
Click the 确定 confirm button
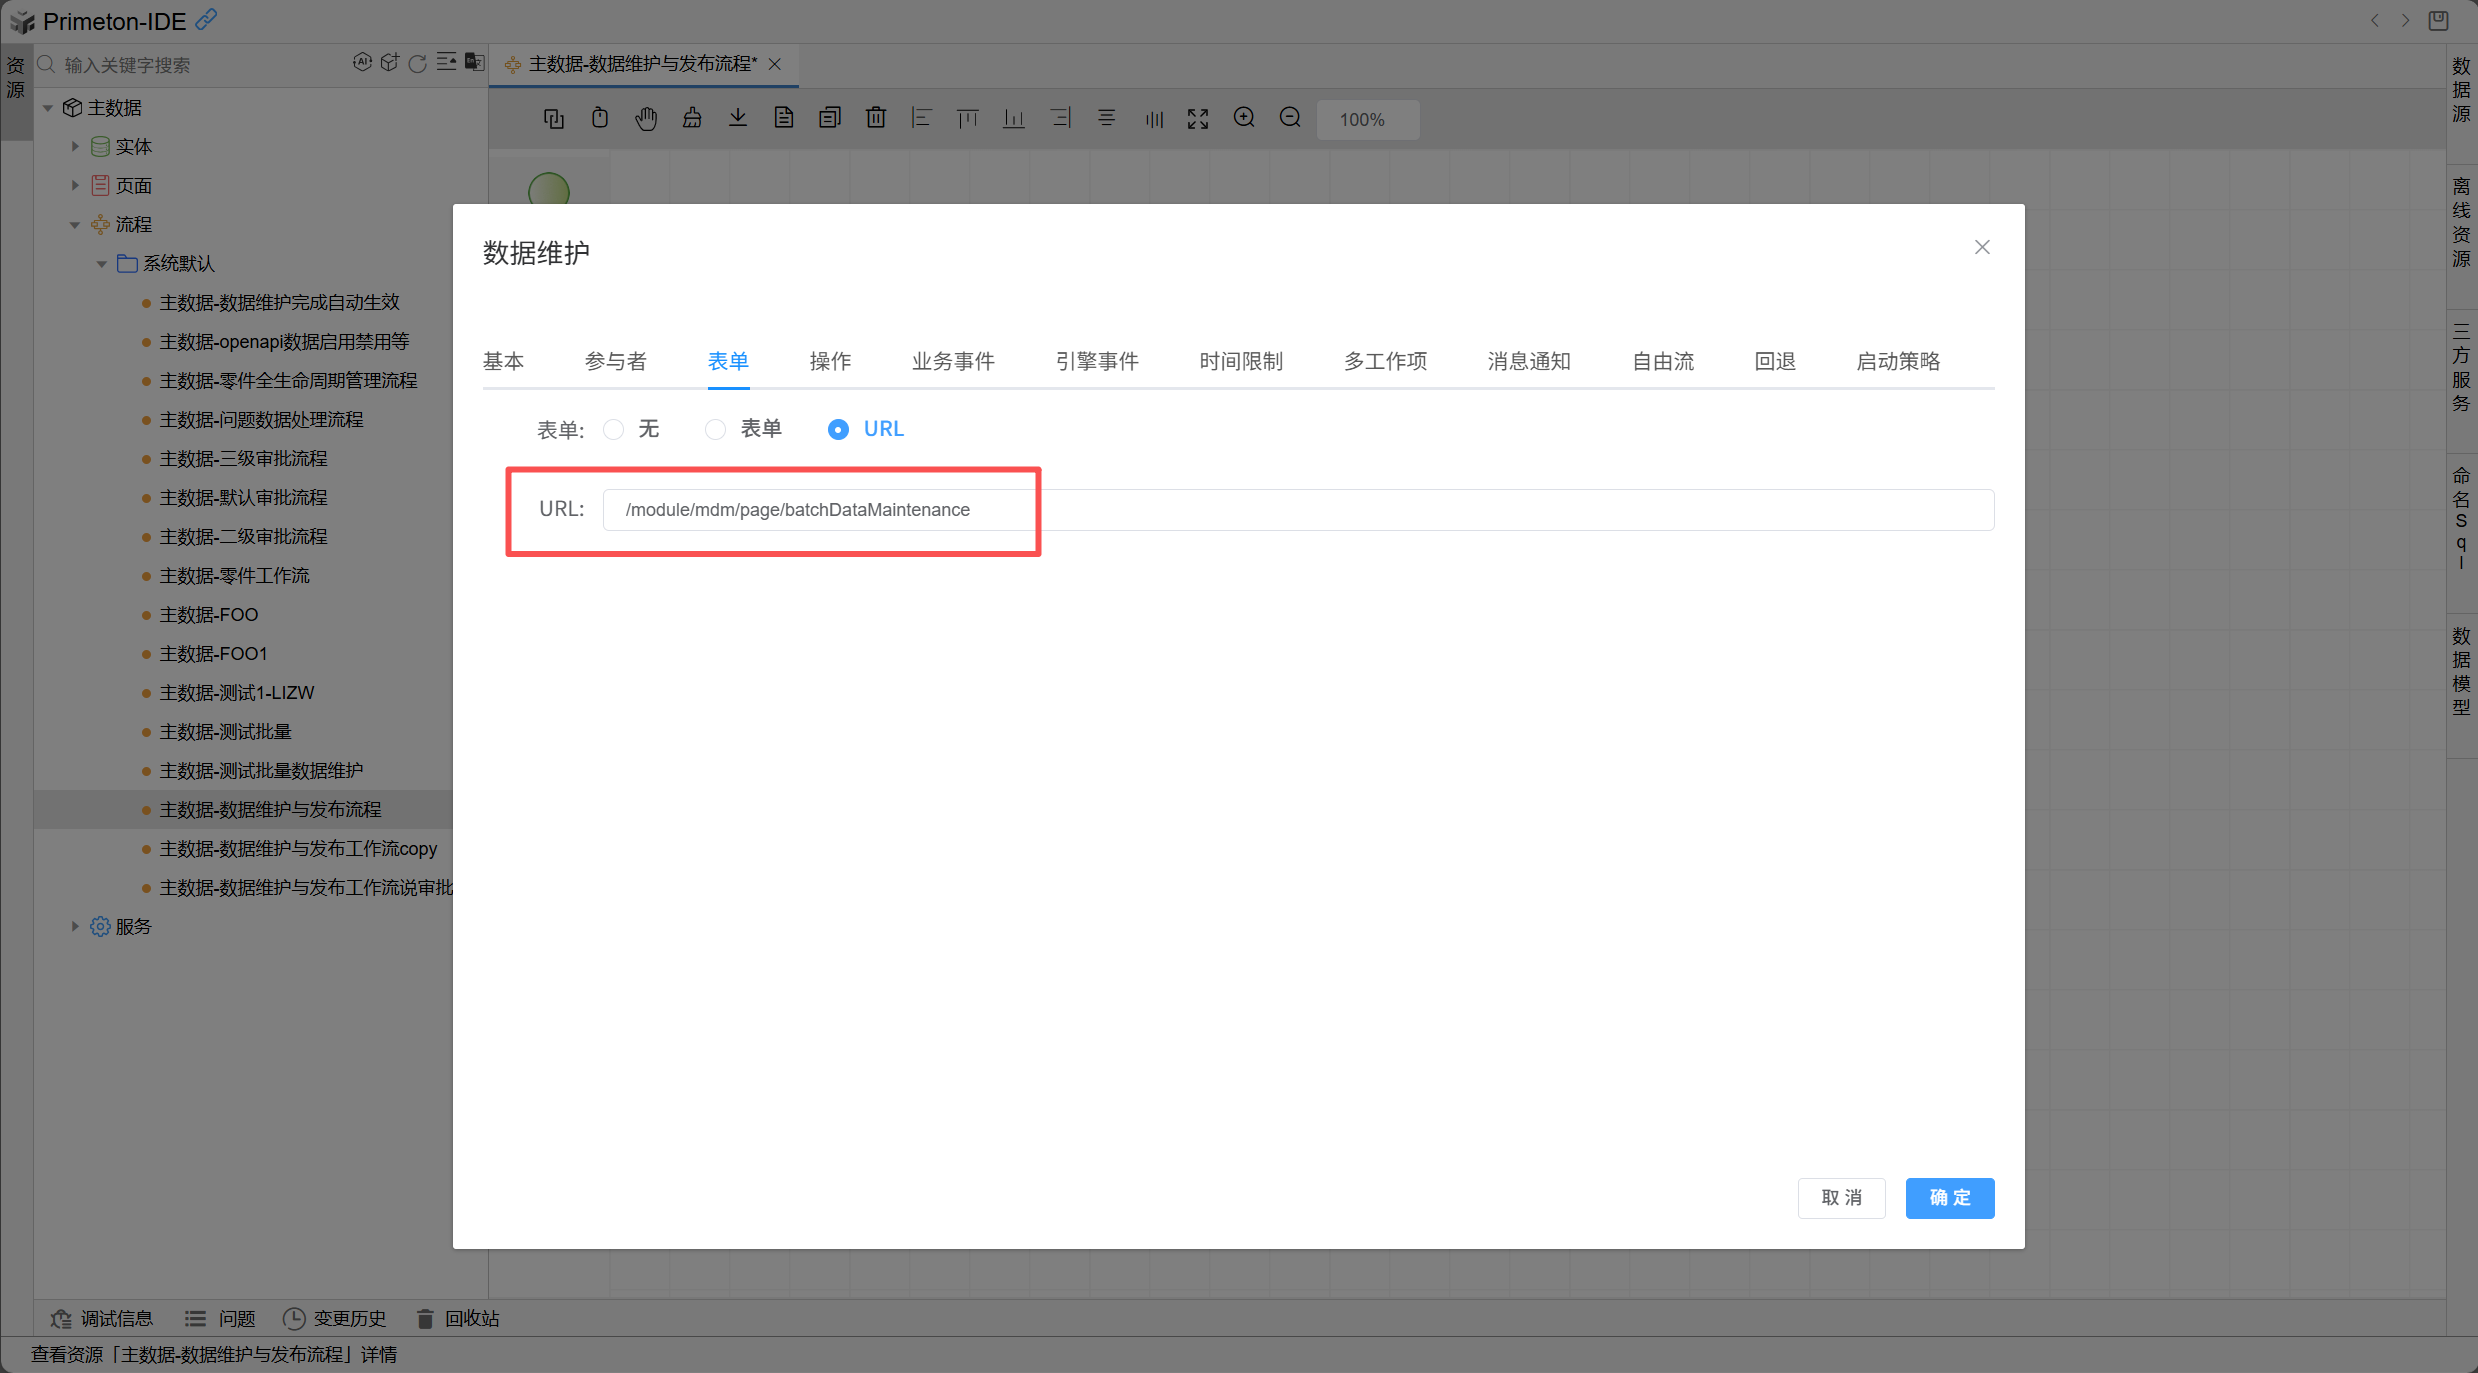(x=1949, y=1198)
